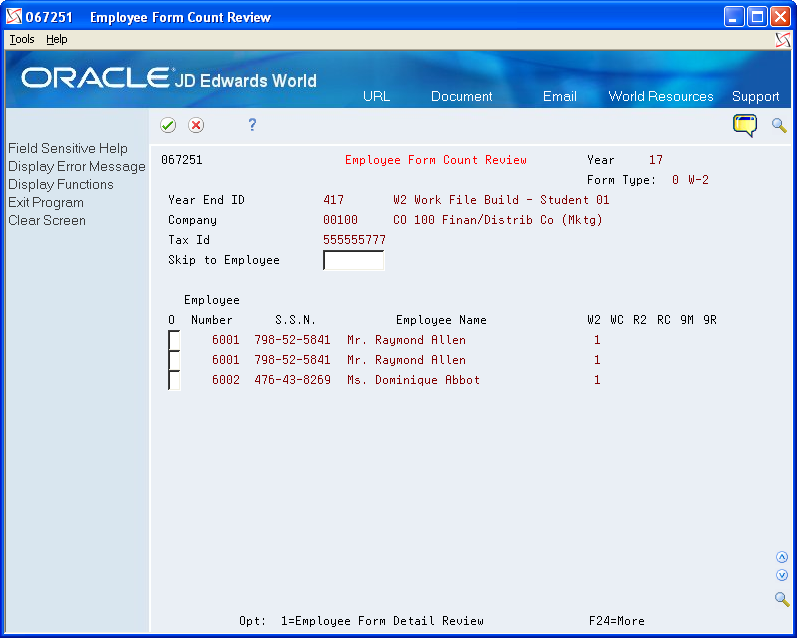This screenshot has height=638, width=797.
Task: Open the Support link
Action: coord(755,97)
